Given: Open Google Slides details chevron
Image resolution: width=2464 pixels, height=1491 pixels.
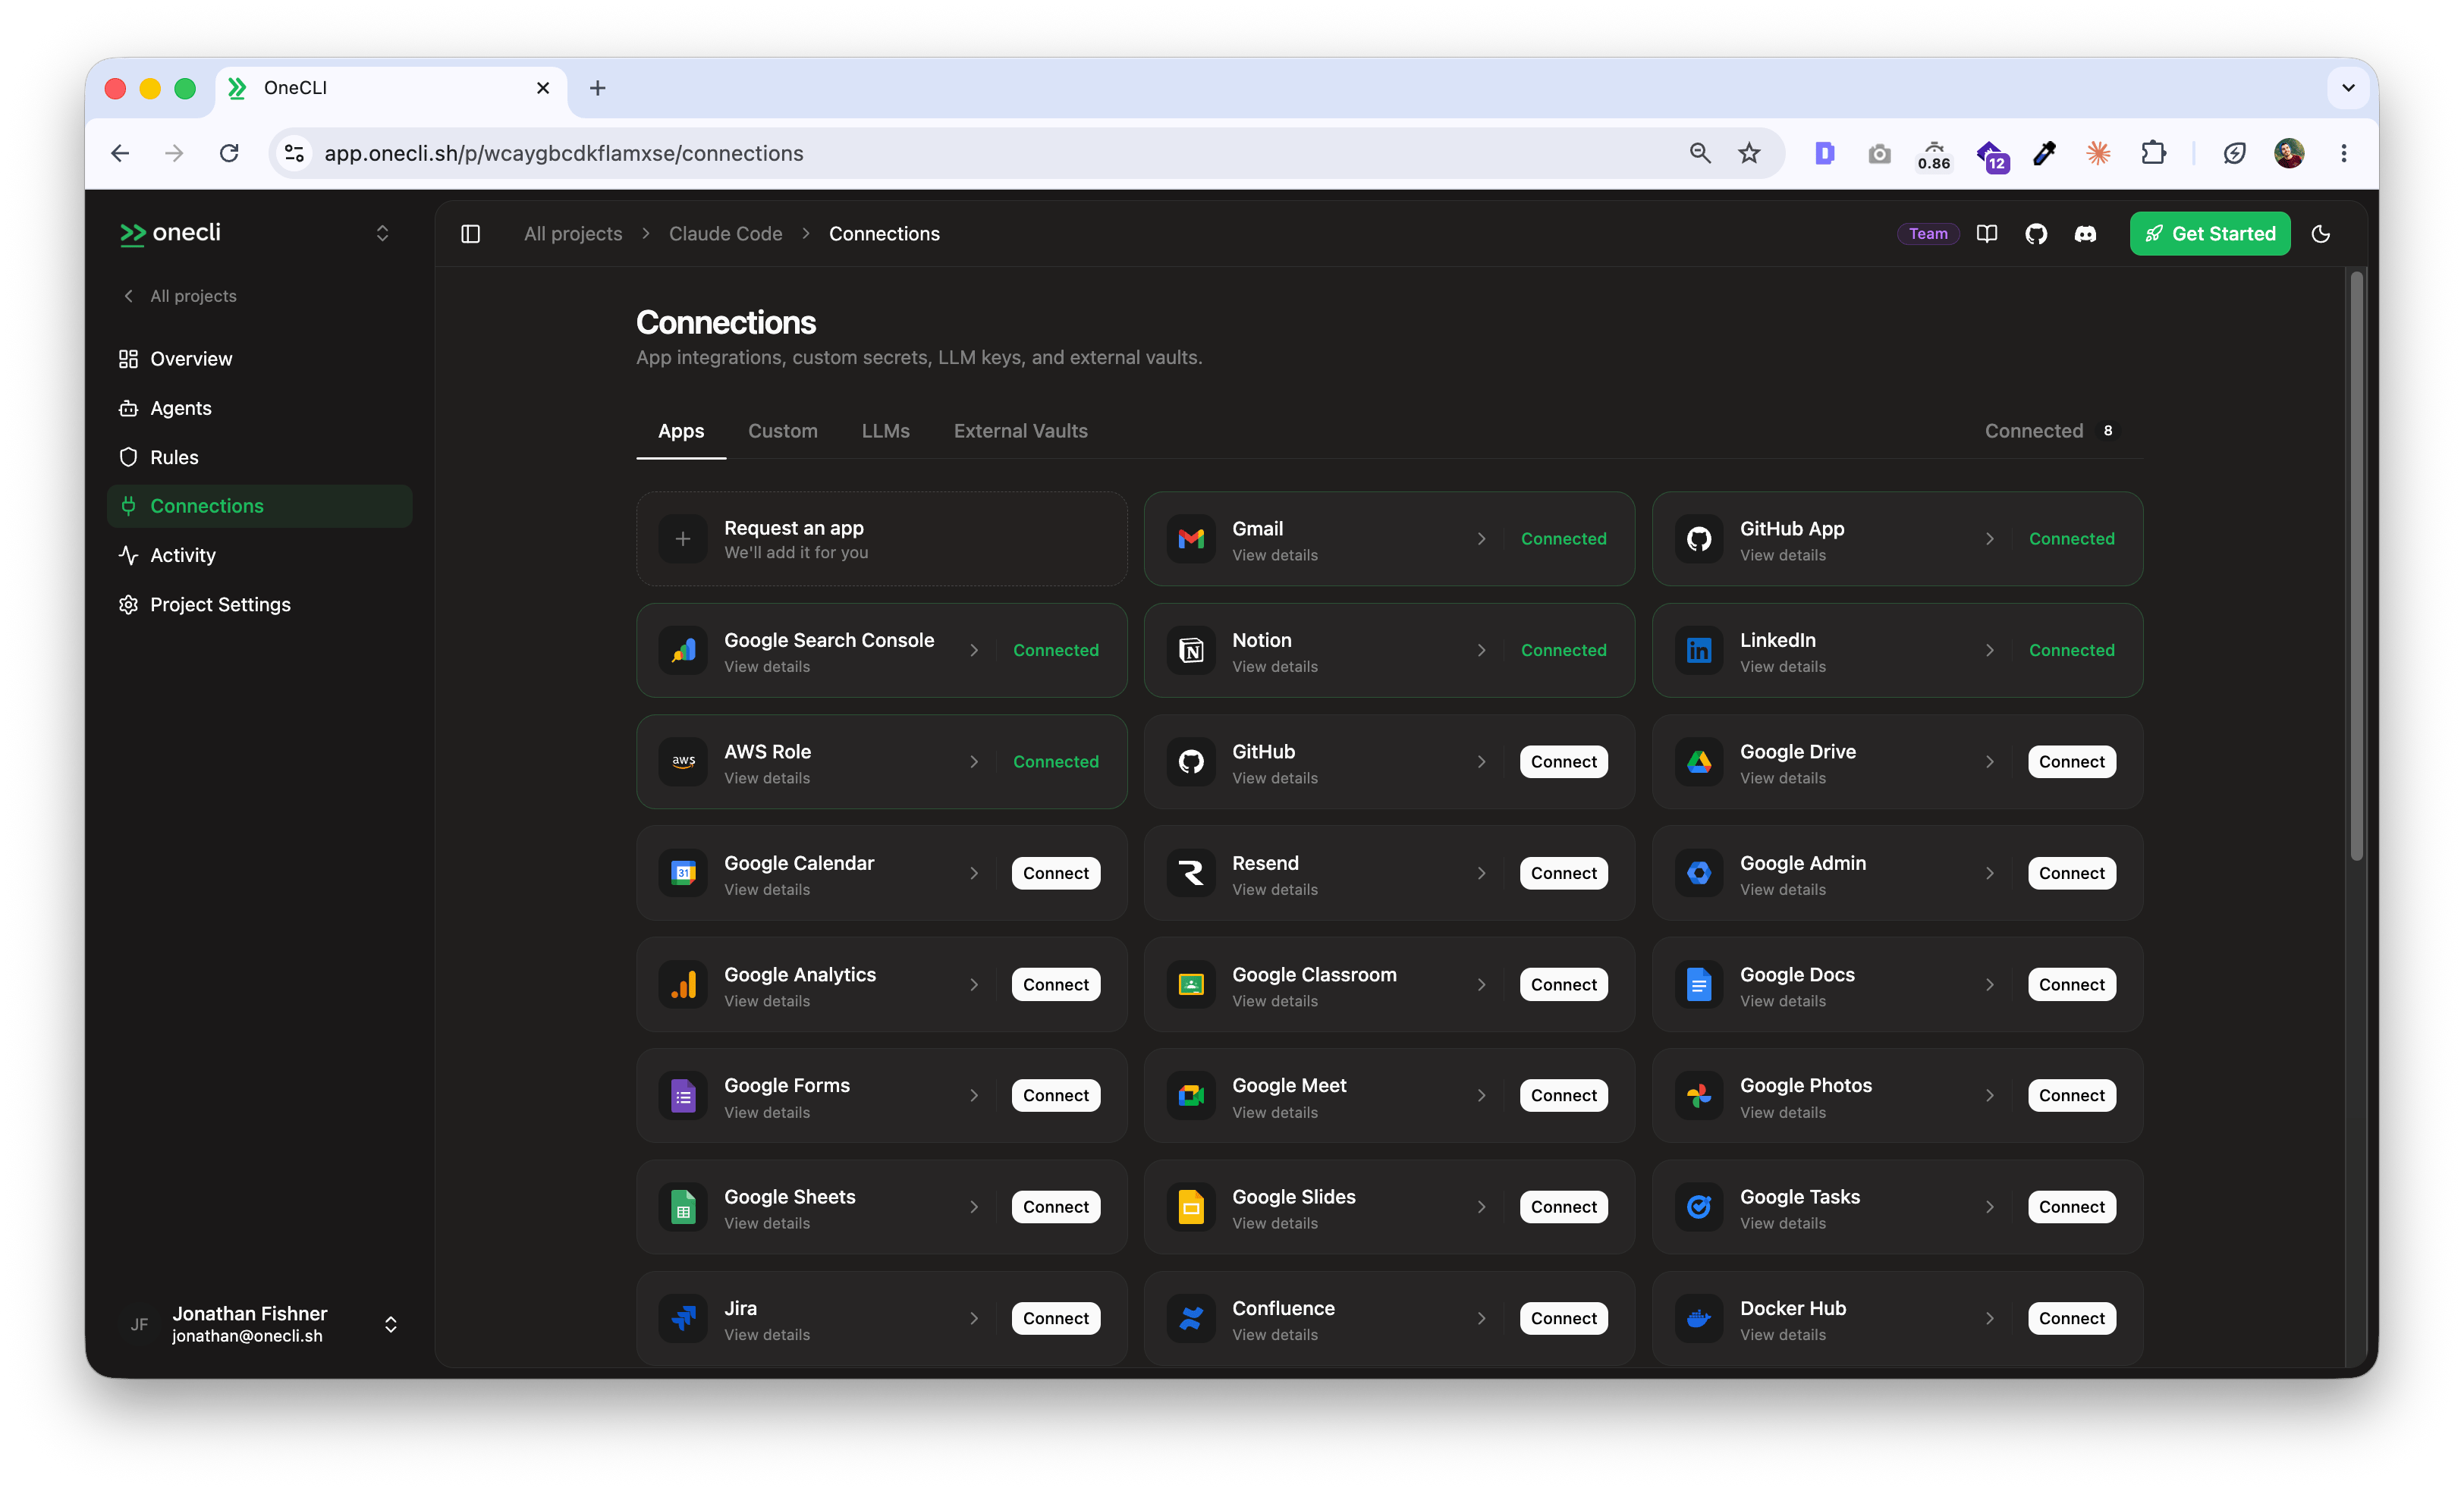Looking at the screenshot, I should pos(1481,1207).
